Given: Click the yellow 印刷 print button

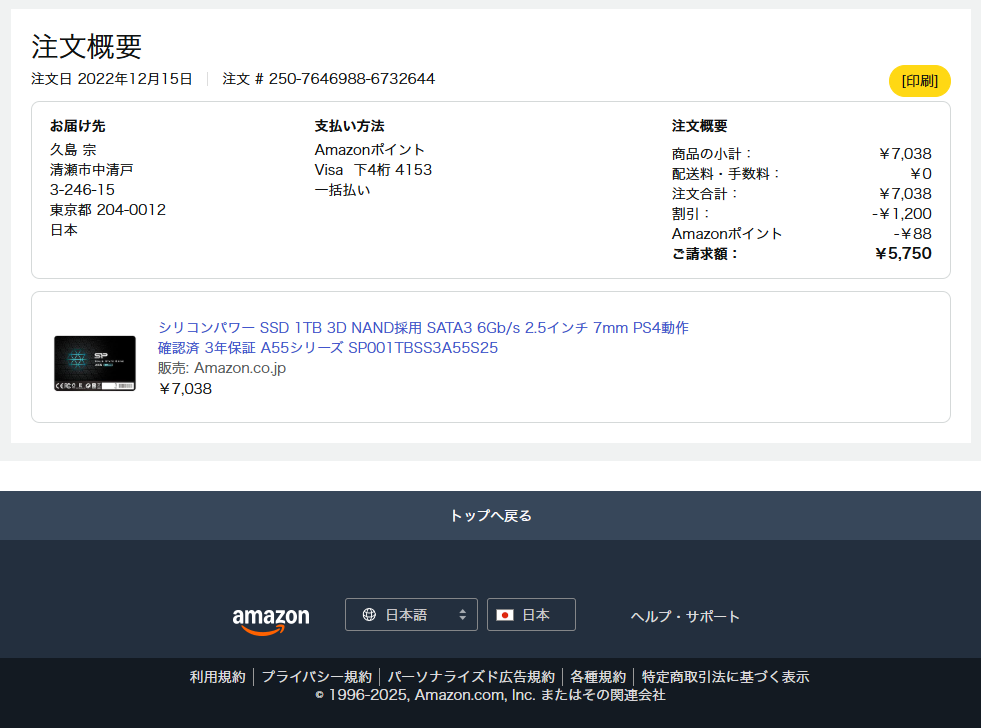Looking at the screenshot, I should point(919,81).
